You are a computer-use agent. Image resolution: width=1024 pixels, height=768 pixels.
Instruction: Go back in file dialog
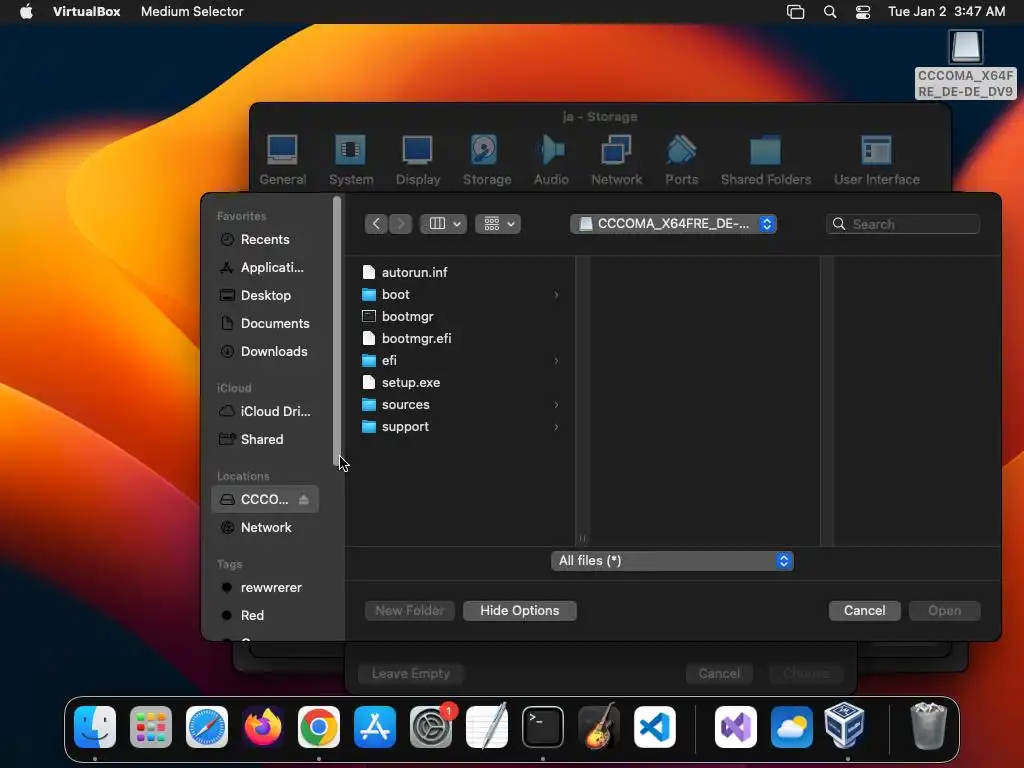point(376,224)
